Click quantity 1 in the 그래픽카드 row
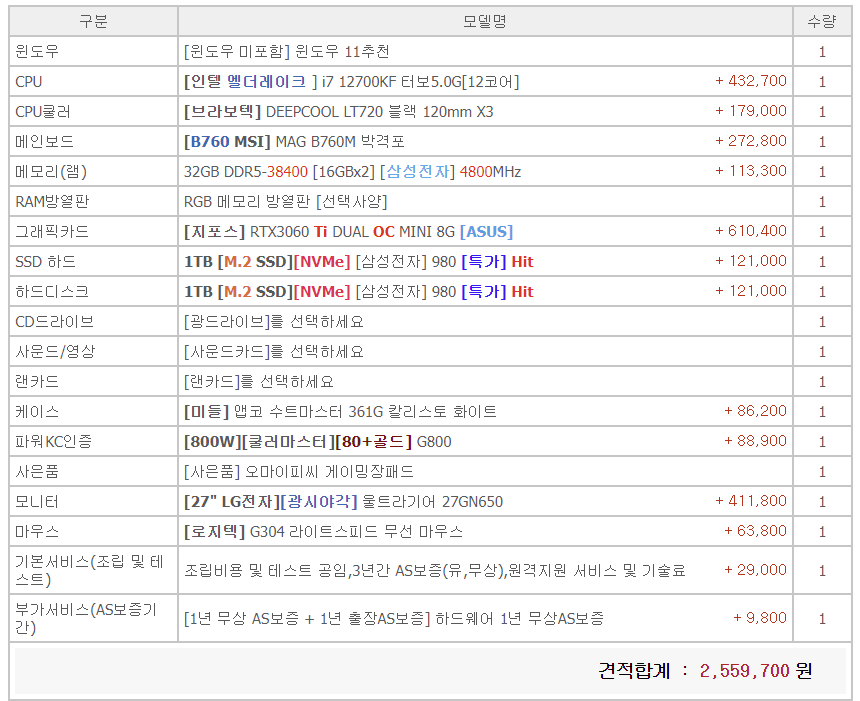This screenshot has width=860, height=701. tap(822, 232)
